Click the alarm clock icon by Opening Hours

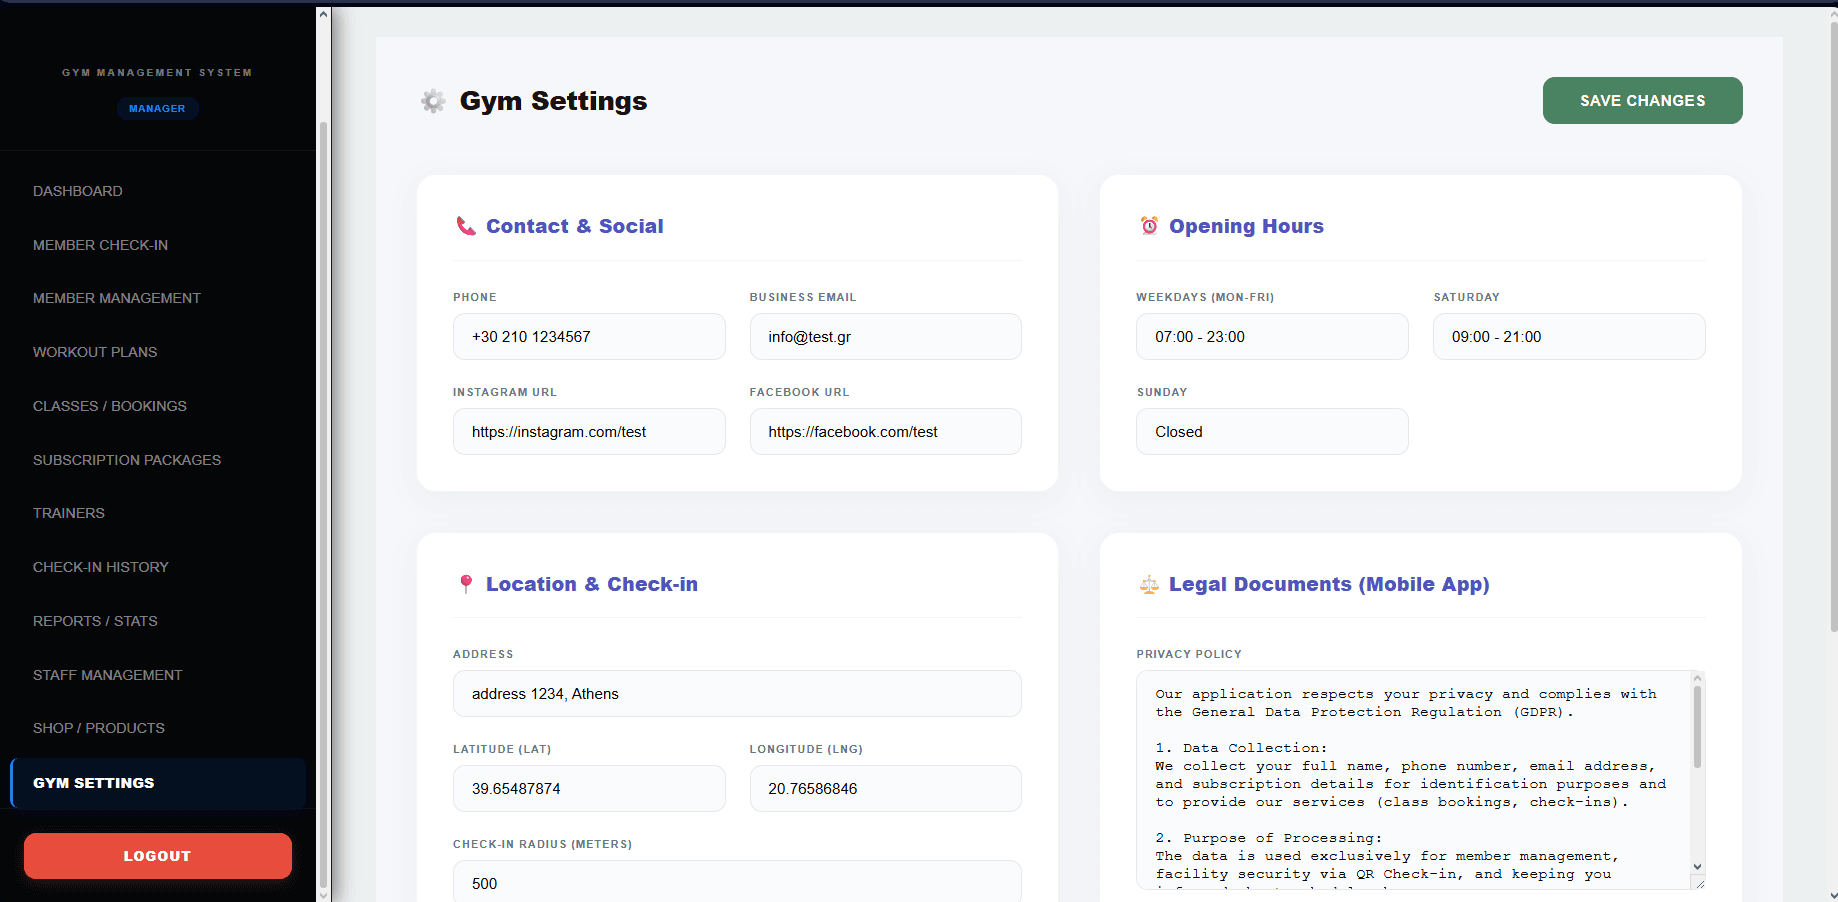[x=1149, y=226]
